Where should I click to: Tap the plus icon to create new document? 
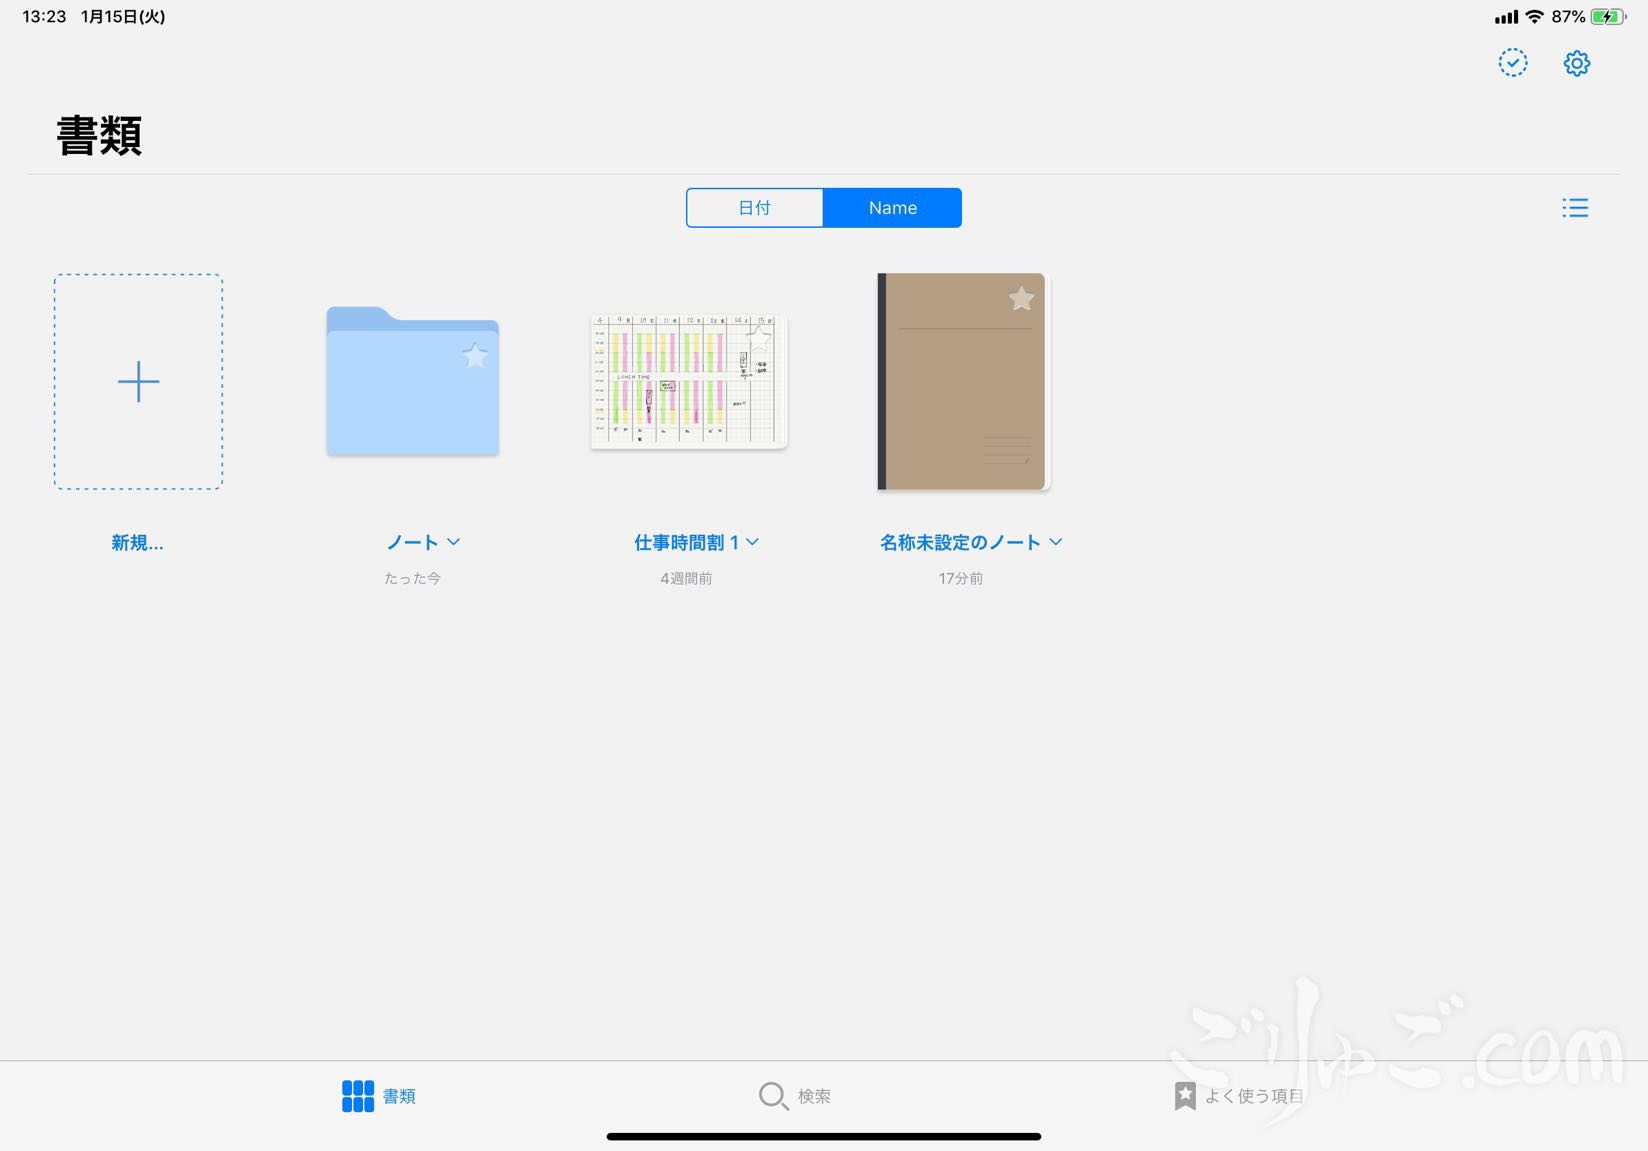(138, 382)
